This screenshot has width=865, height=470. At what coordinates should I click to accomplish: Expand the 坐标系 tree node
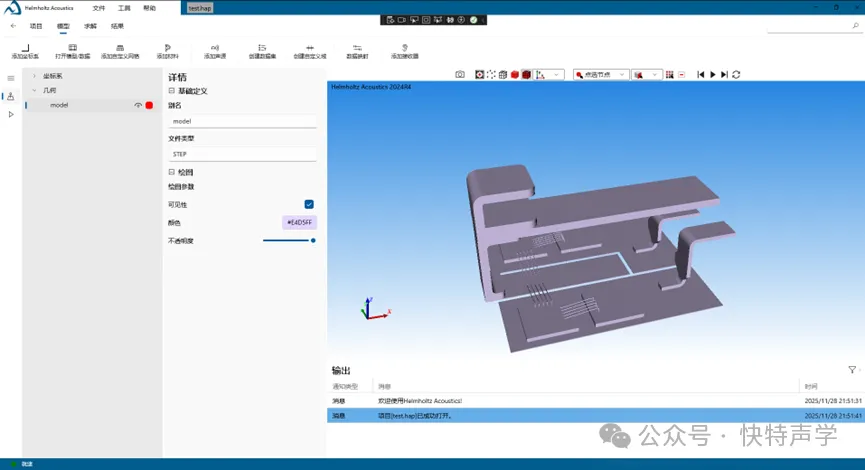coord(34,76)
